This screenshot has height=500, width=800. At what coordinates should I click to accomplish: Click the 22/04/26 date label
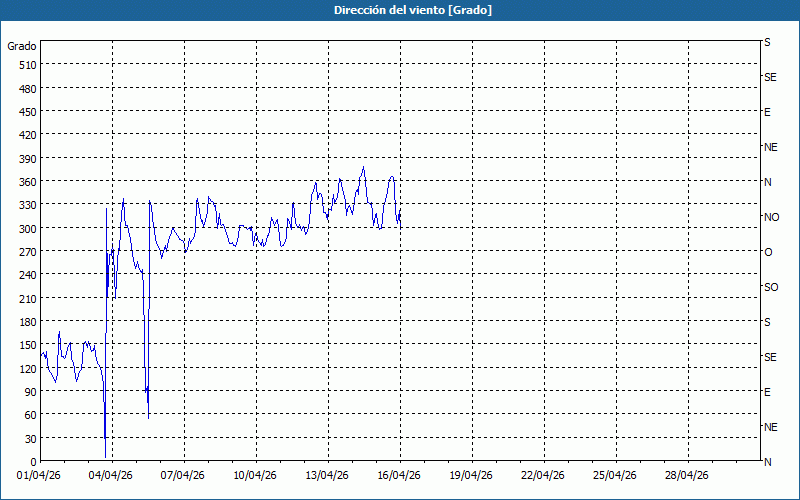tap(544, 476)
